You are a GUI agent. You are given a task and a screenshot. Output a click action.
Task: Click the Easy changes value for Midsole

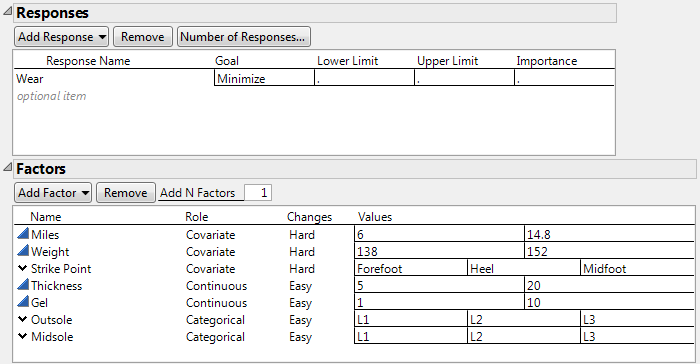click(x=300, y=337)
